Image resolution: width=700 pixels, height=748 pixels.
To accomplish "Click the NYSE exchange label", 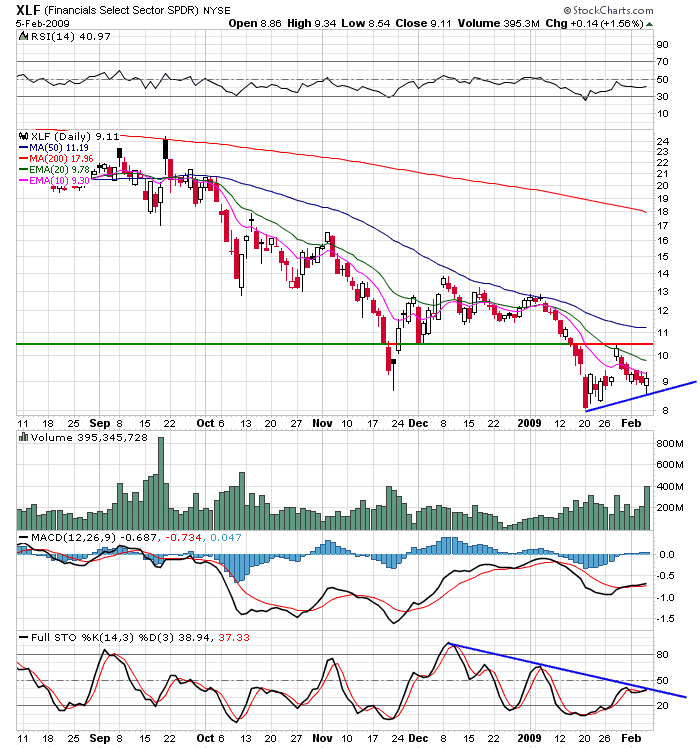I will coord(217,10).
